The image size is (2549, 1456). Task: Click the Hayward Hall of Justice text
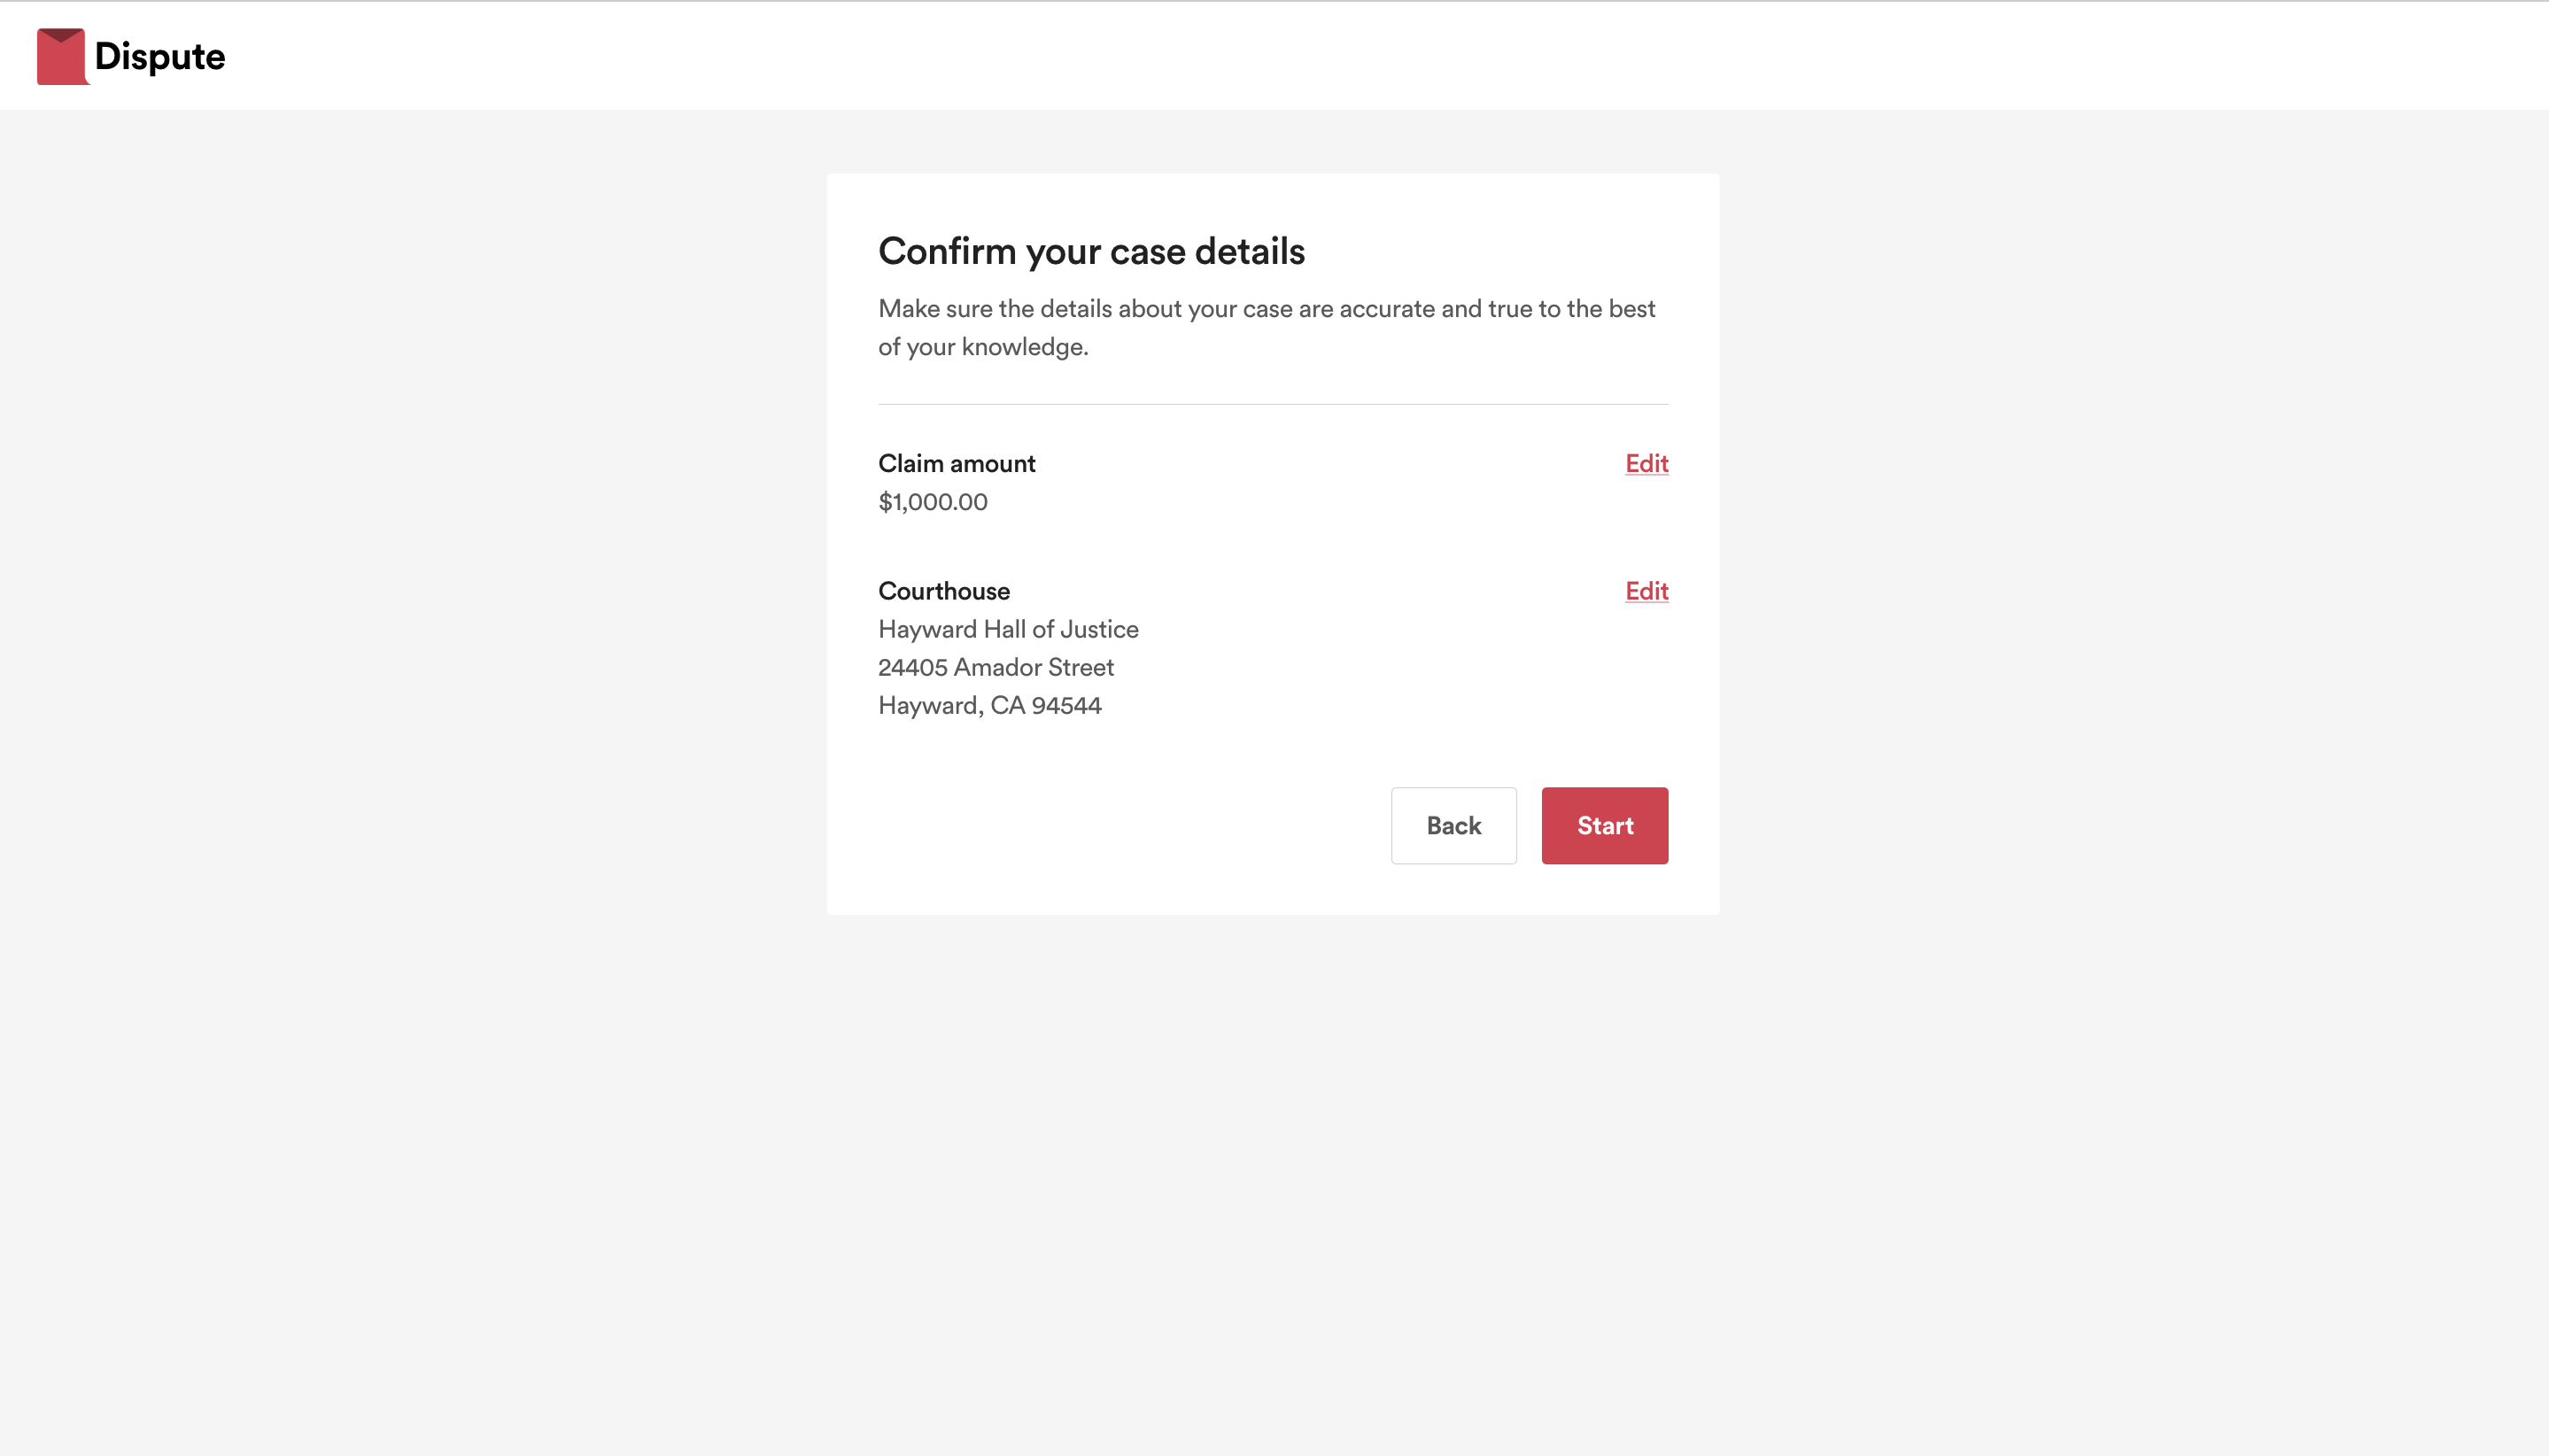pos(1008,629)
